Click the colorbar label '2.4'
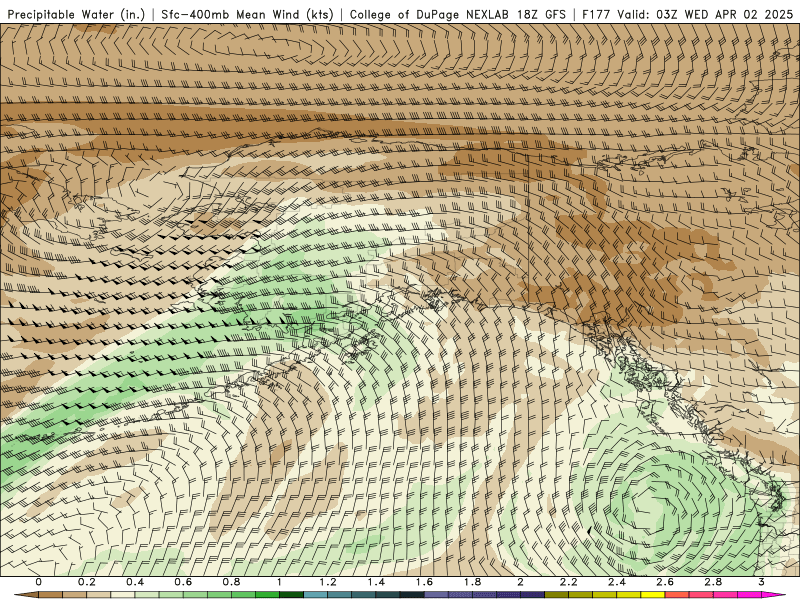The height and width of the screenshot is (600, 800). pos(617,583)
